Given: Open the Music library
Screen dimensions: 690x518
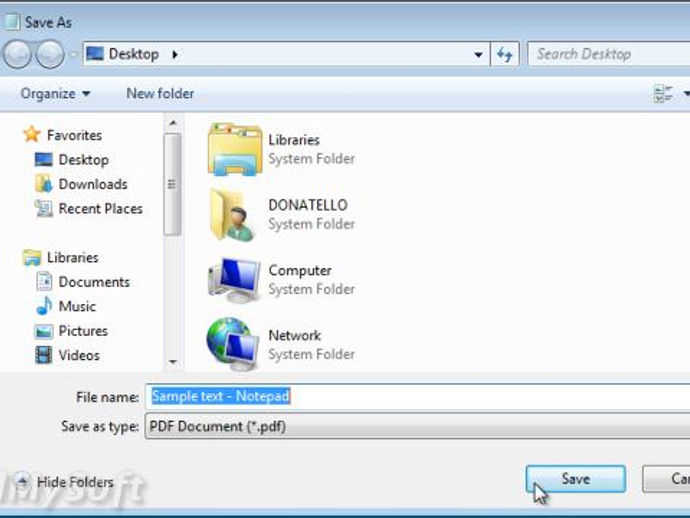Looking at the screenshot, I should click(x=77, y=306).
